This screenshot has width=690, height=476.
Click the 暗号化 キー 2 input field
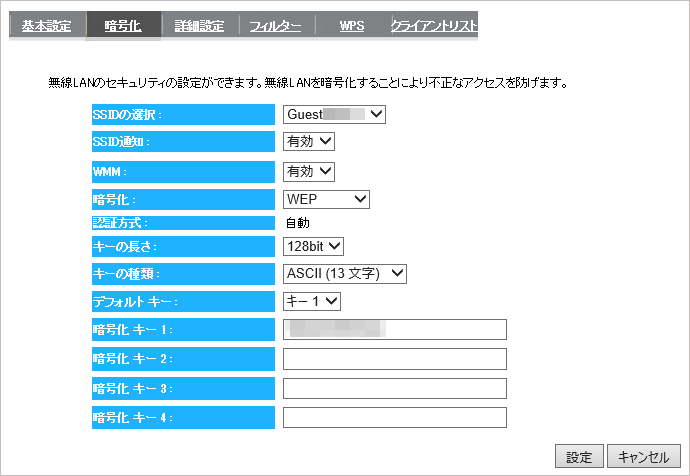click(395, 359)
